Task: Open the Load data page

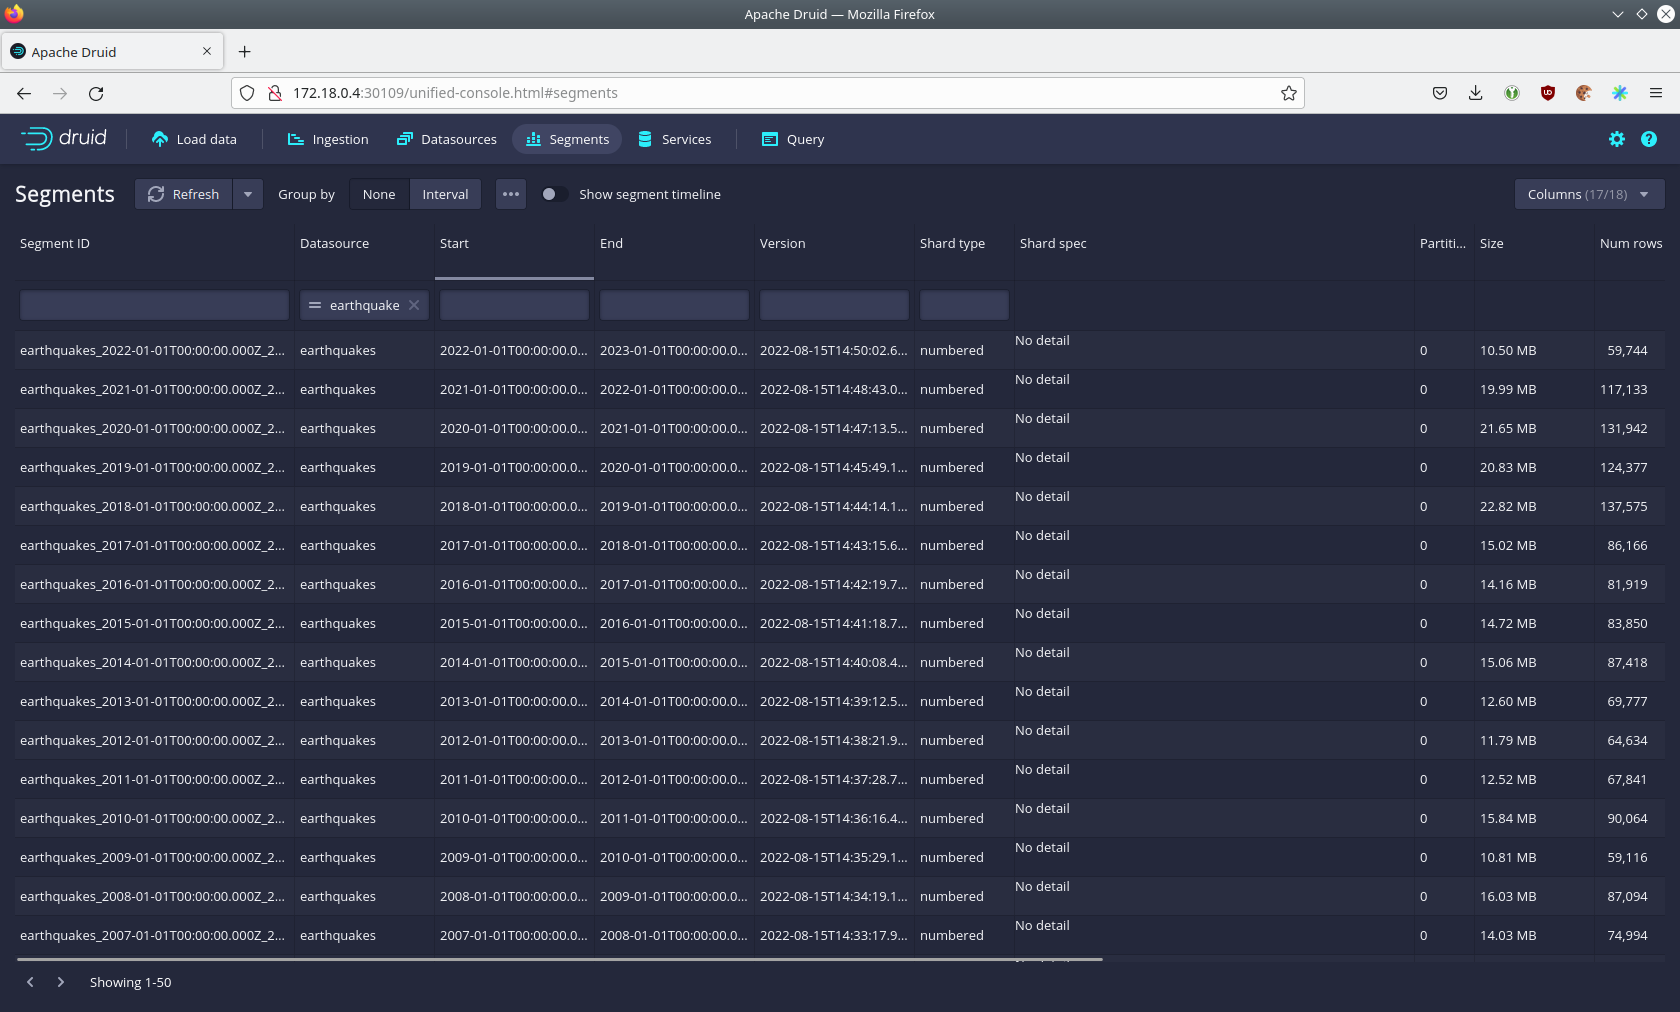Action: point(194,140)
